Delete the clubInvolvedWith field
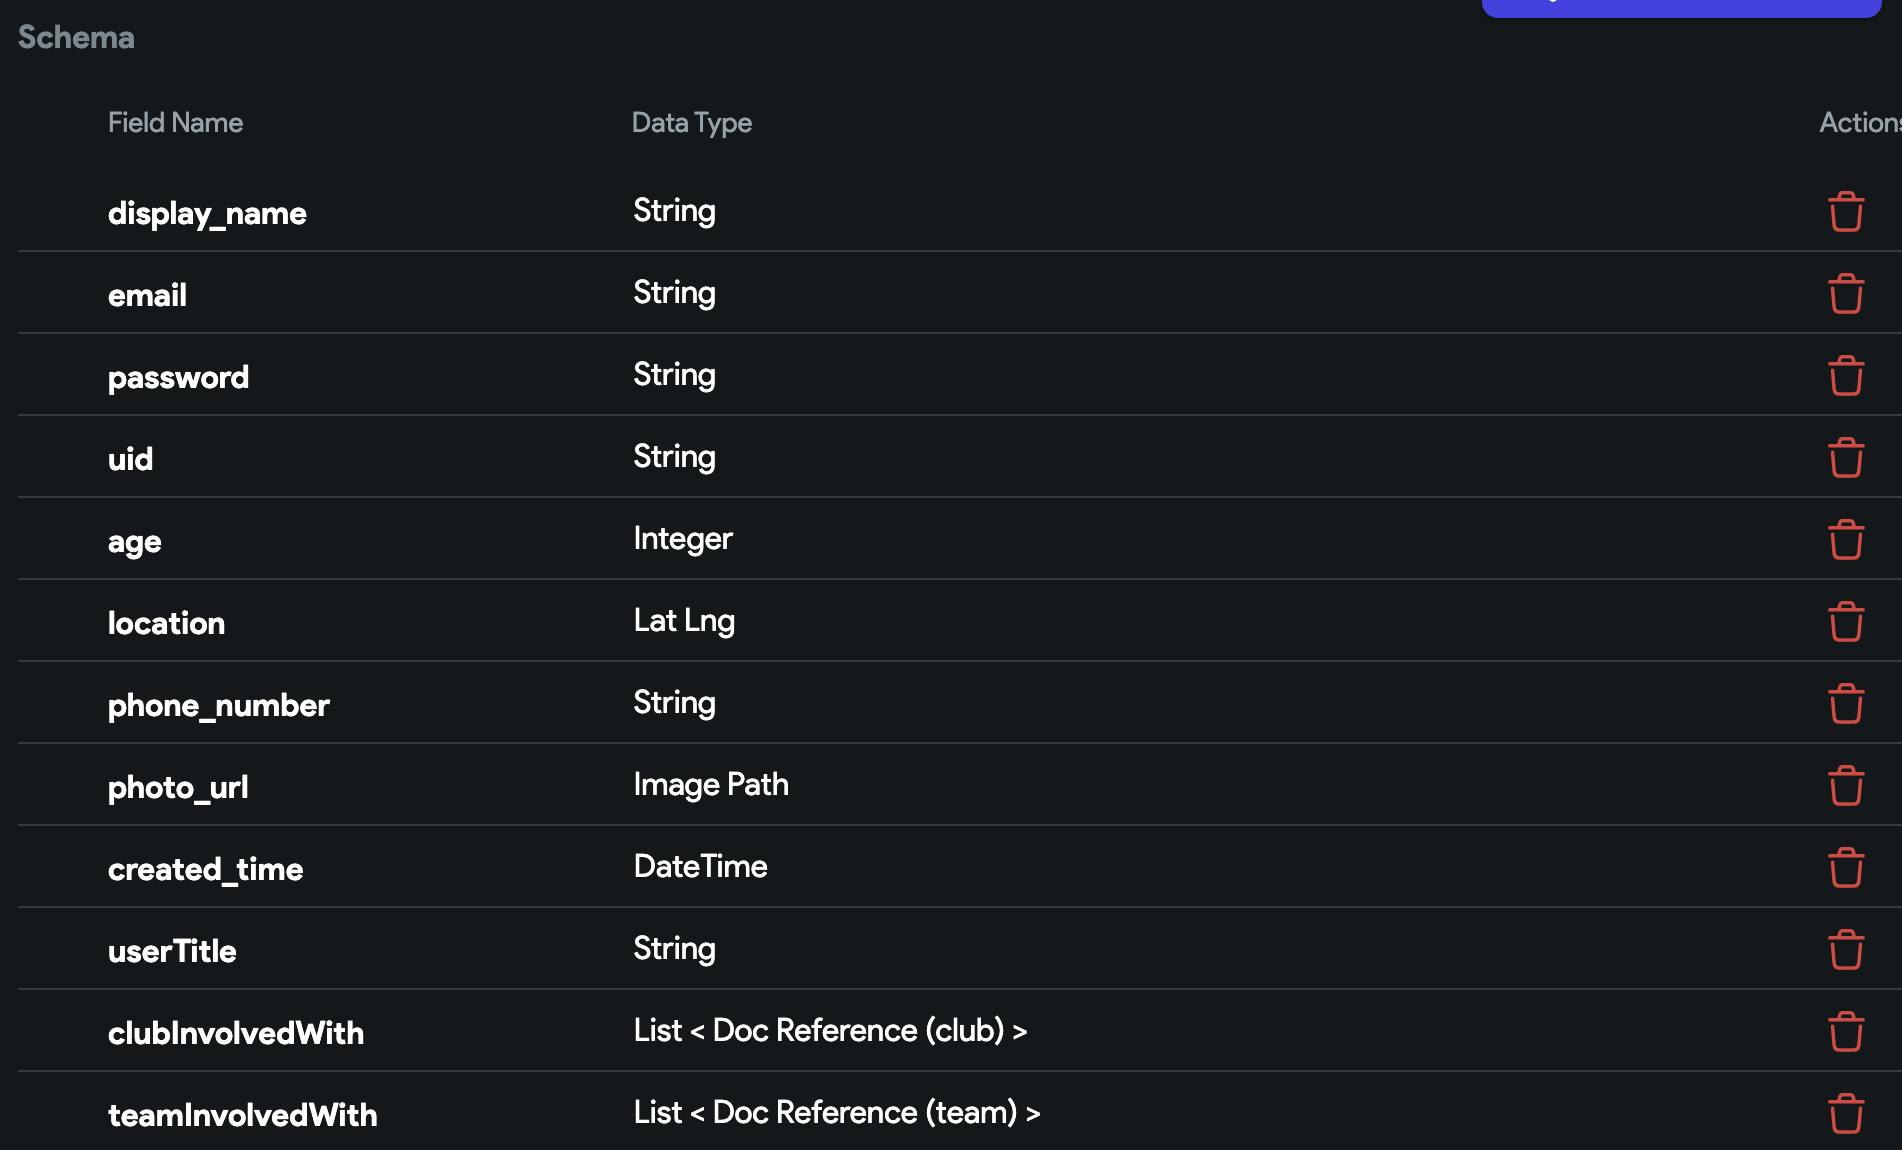Screen dimensions: 1902x1150 [1845, 1032]
